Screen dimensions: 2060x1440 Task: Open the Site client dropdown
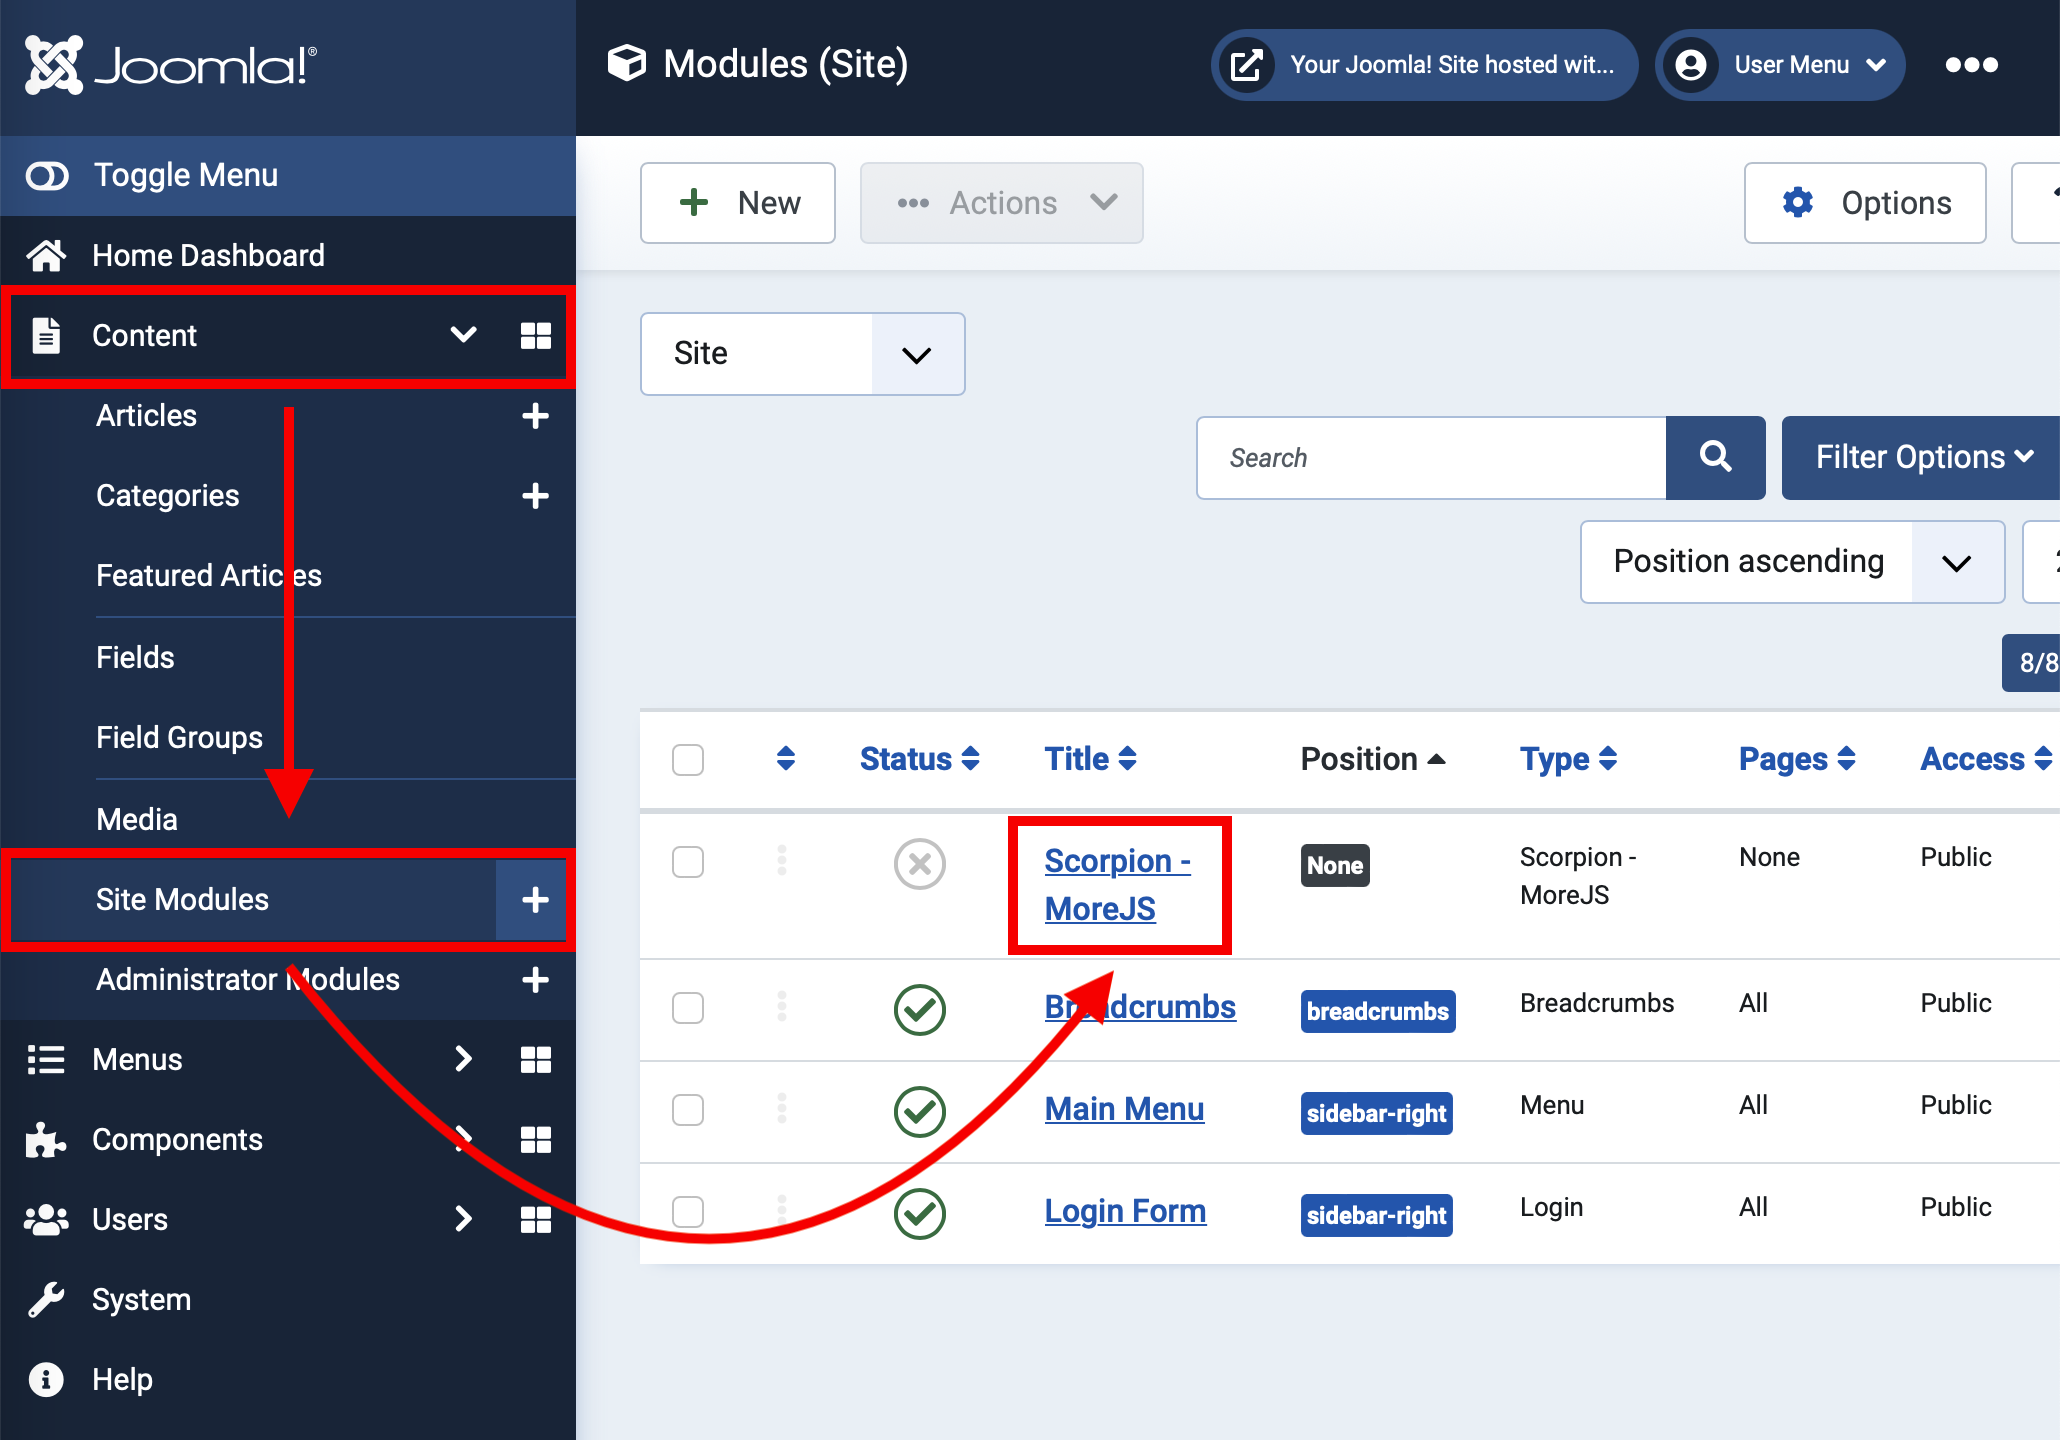[802, 354]
